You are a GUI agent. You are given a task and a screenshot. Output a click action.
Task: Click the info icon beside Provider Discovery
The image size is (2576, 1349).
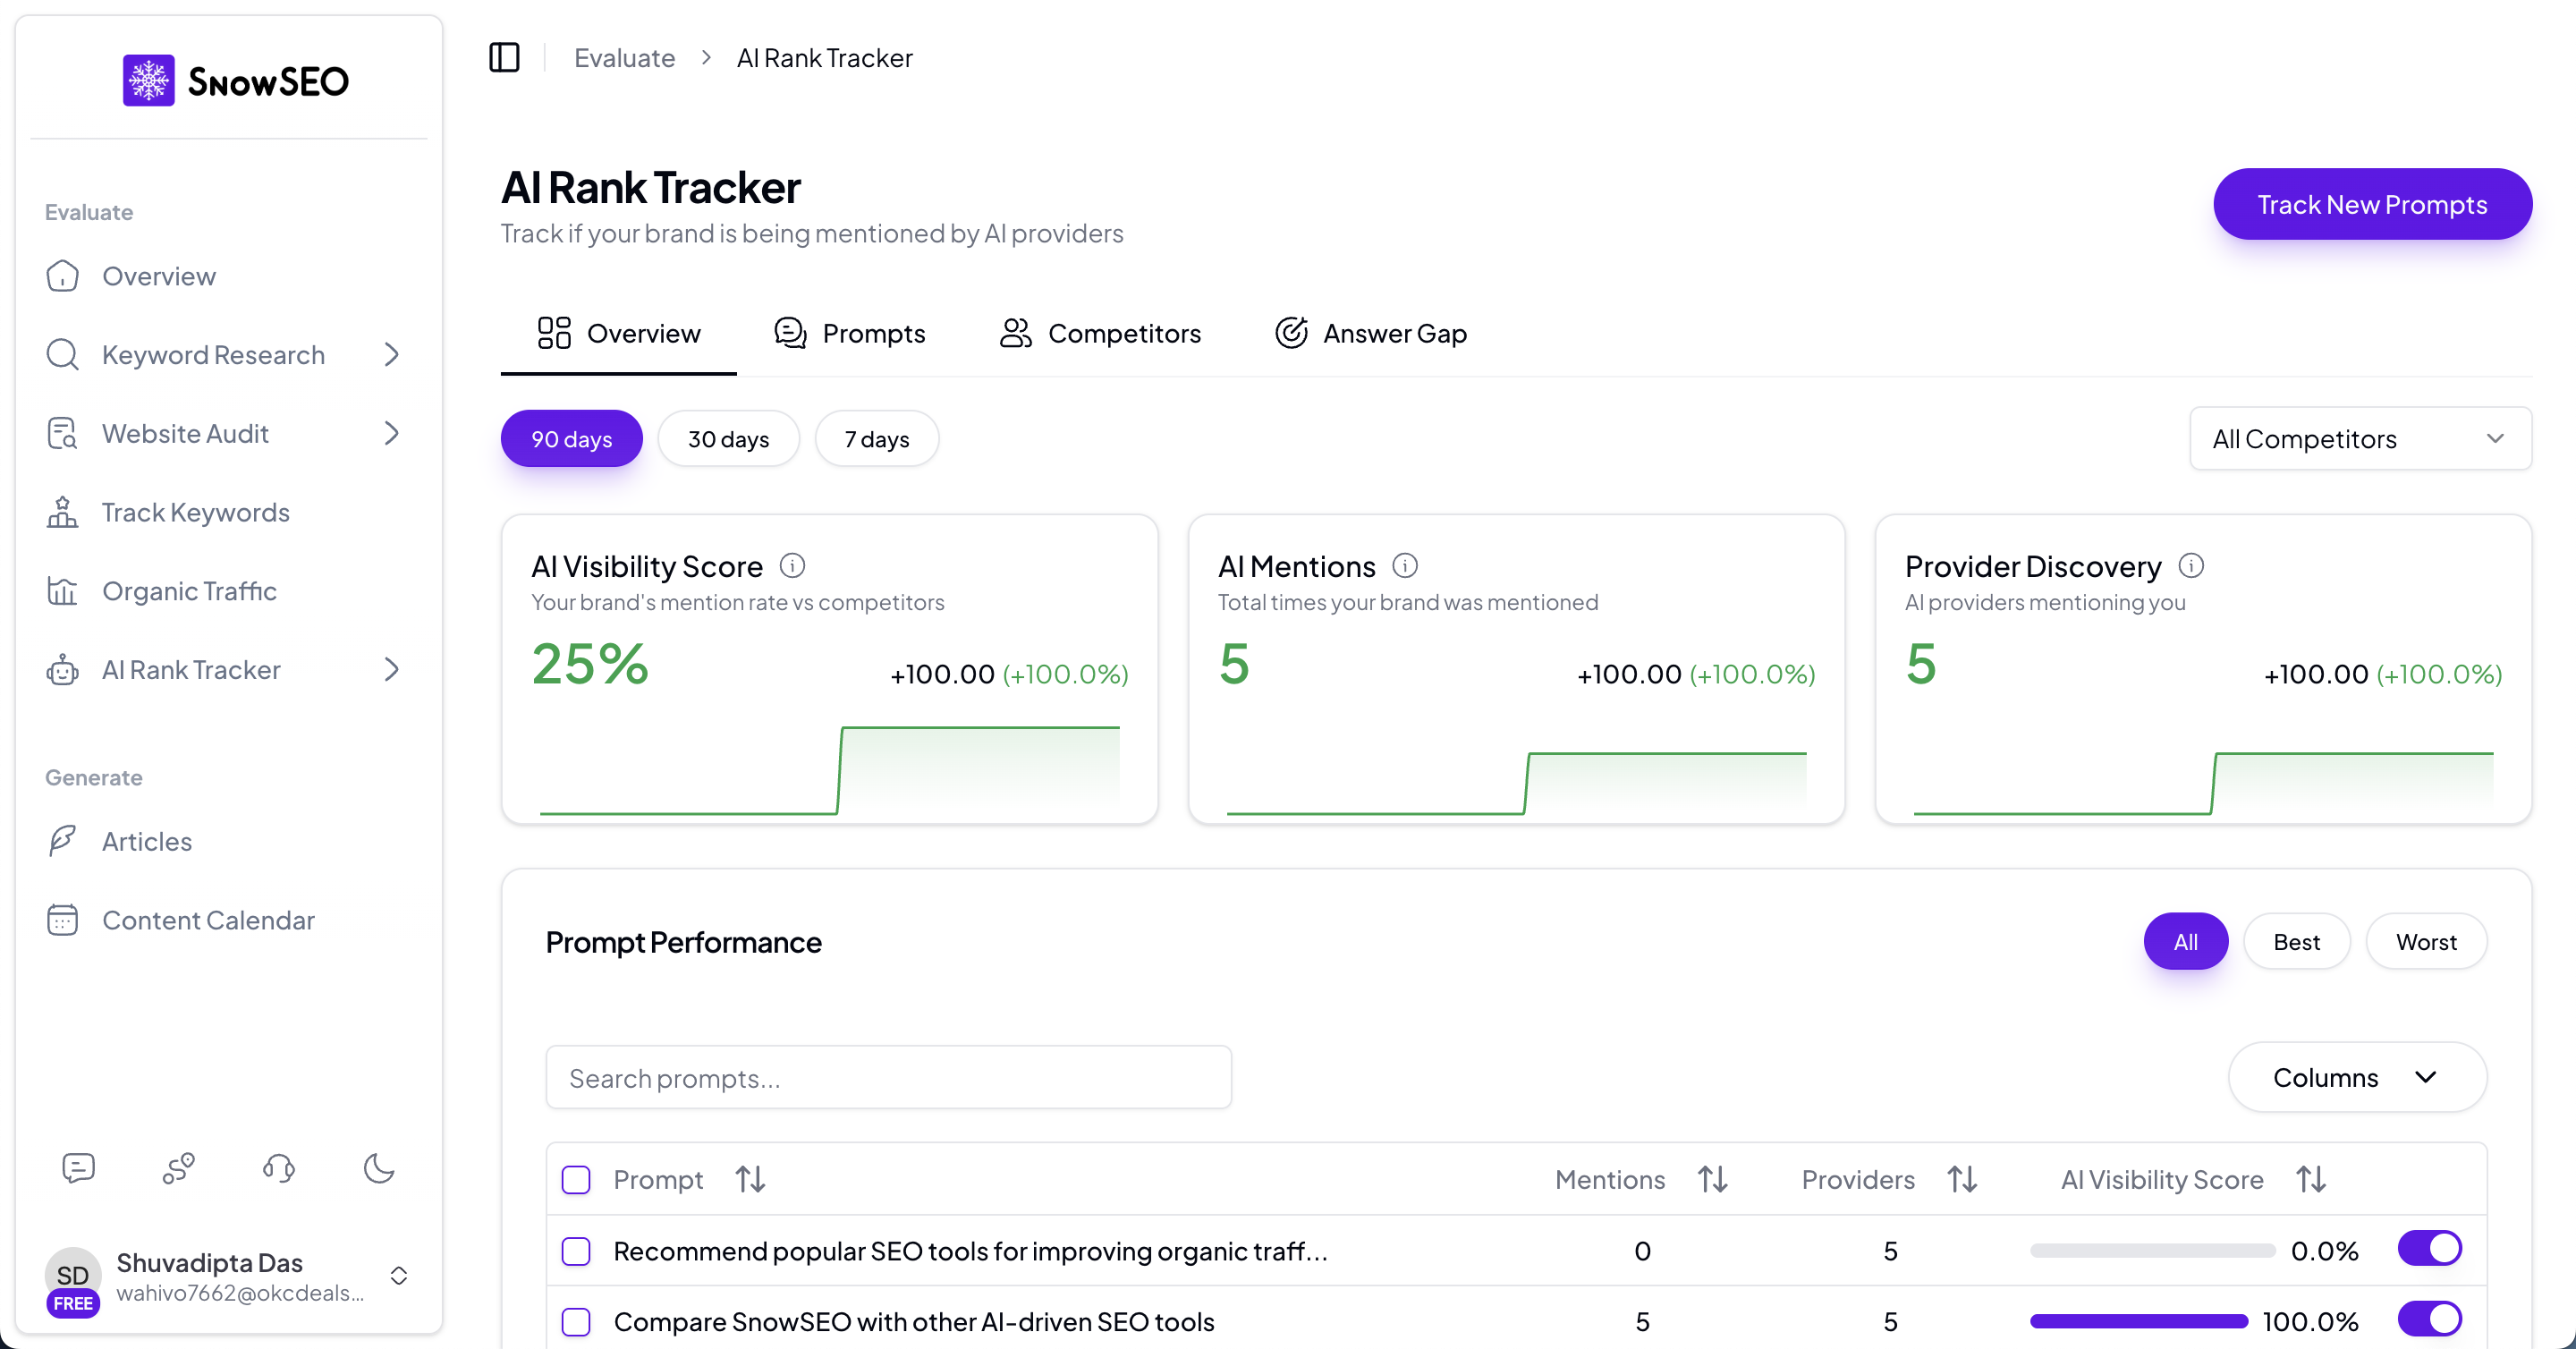[2191, 566]
